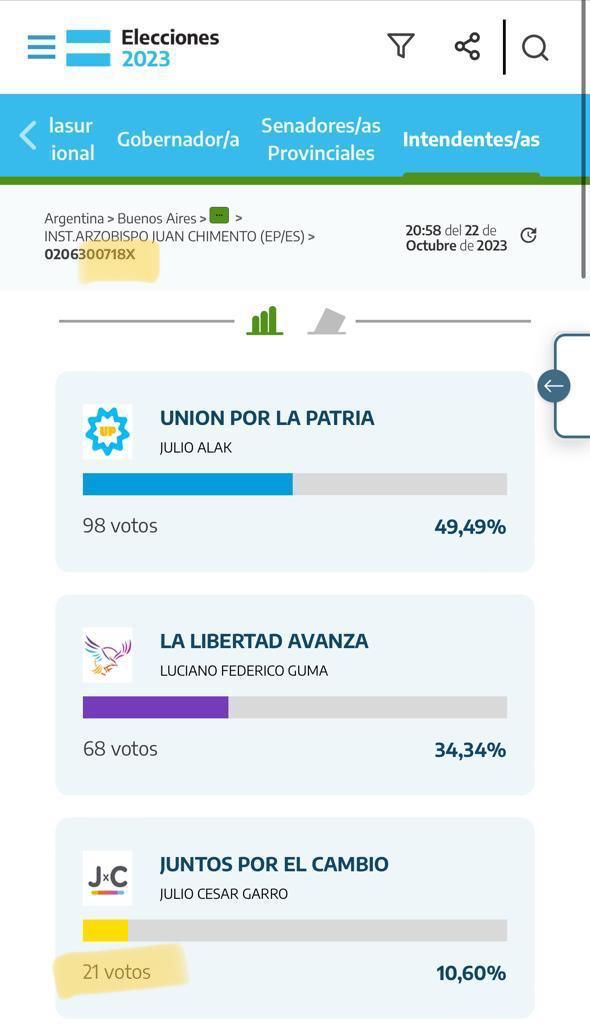
Task: Open INST.ARZOBISPO JUAN CHIMENTO breadcrumb
Action: (x=174, y=236)
